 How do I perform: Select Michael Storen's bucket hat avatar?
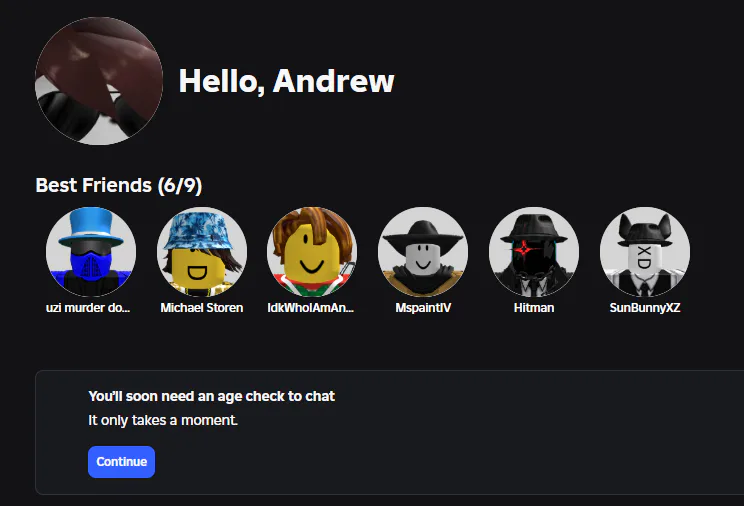[202, 251]
